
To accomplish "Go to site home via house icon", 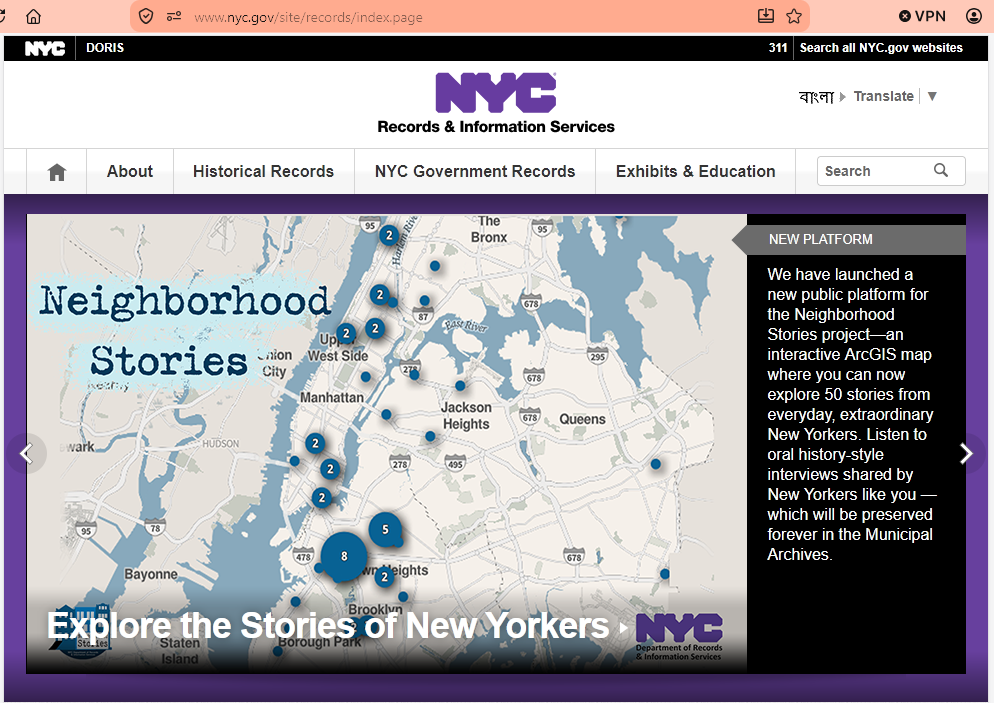I will tap(56, 172).
